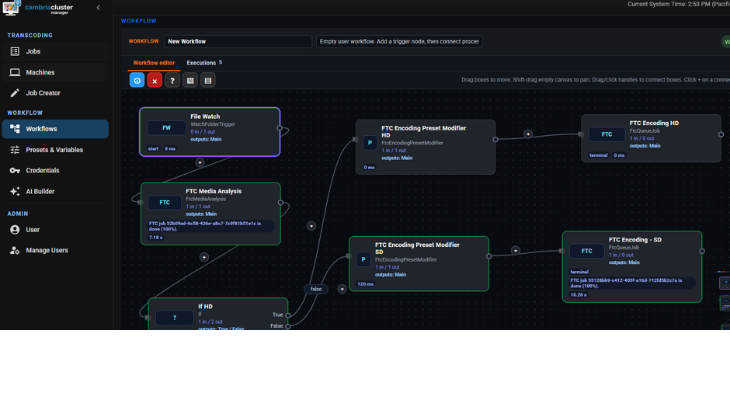Click the question mark badge on If HD

coord(175,318)
